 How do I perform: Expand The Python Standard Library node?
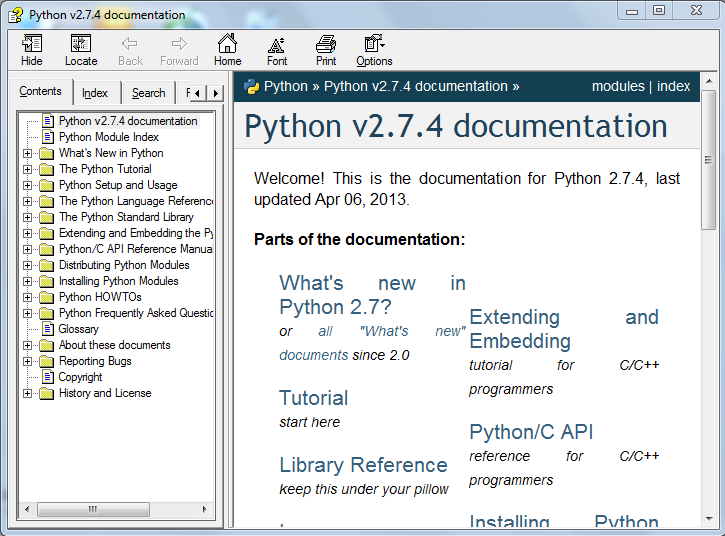pos(28,217)
